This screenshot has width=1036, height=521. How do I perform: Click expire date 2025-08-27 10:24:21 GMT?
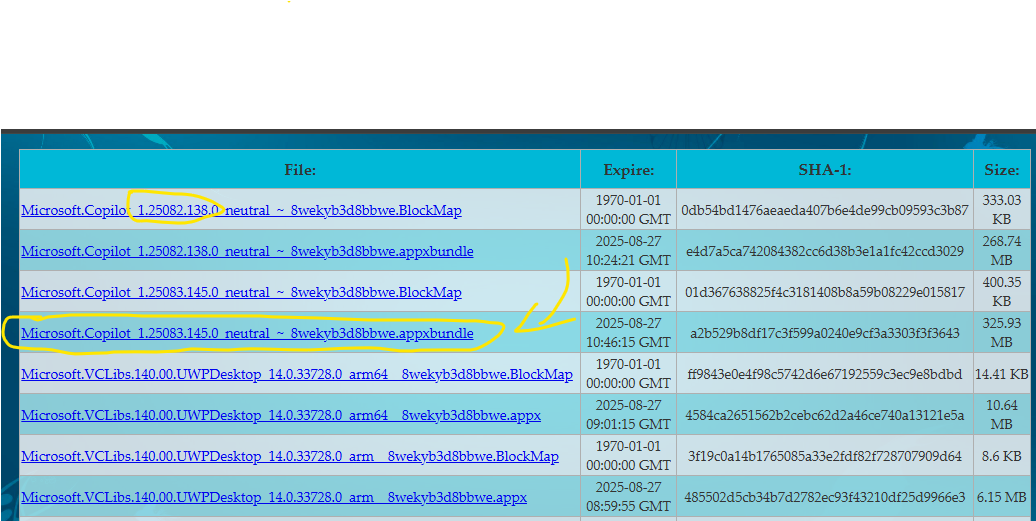click(x=628, y=251)
